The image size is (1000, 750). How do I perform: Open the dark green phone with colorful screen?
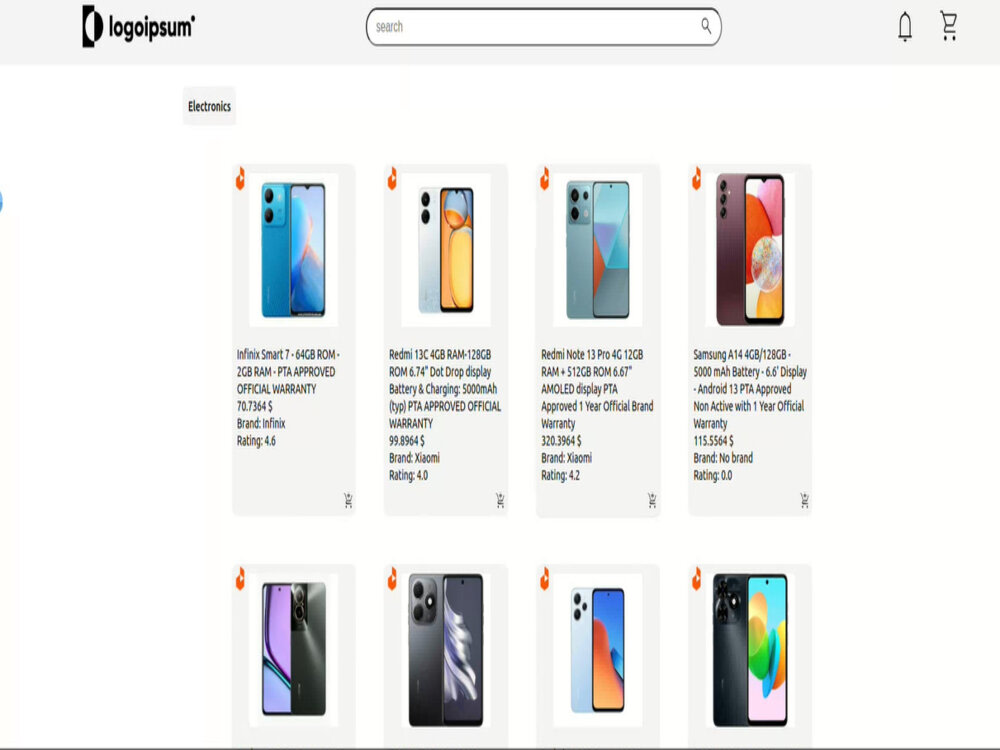point(750,649)
